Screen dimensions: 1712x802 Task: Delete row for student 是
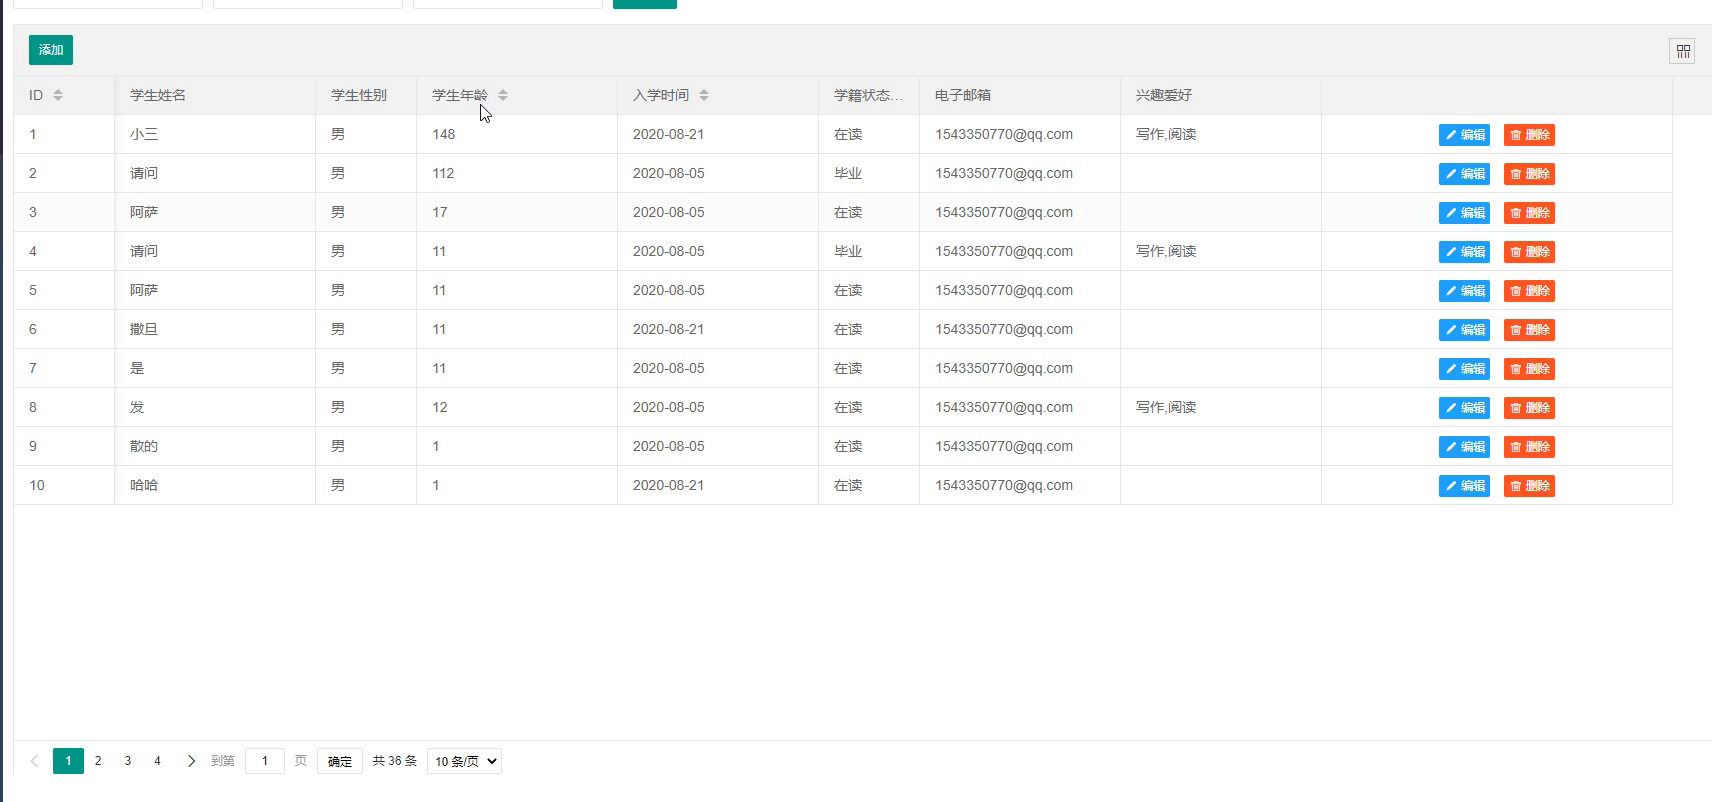coord(1529,369)
